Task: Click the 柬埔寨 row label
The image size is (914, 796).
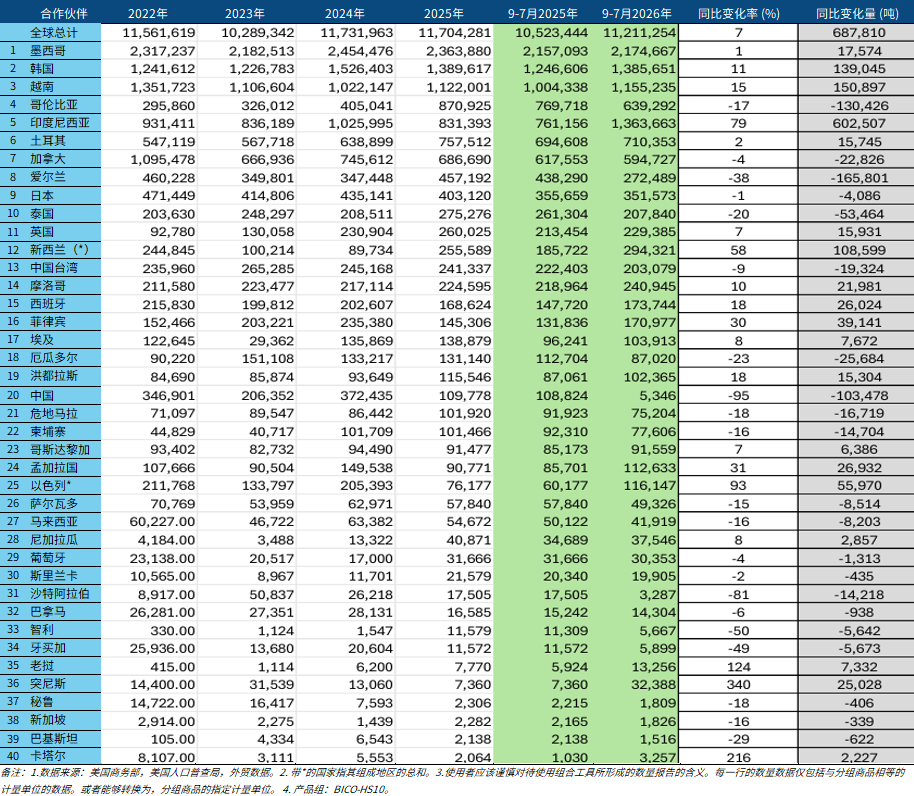Action: pyautogui.click(x=48, y=431)
